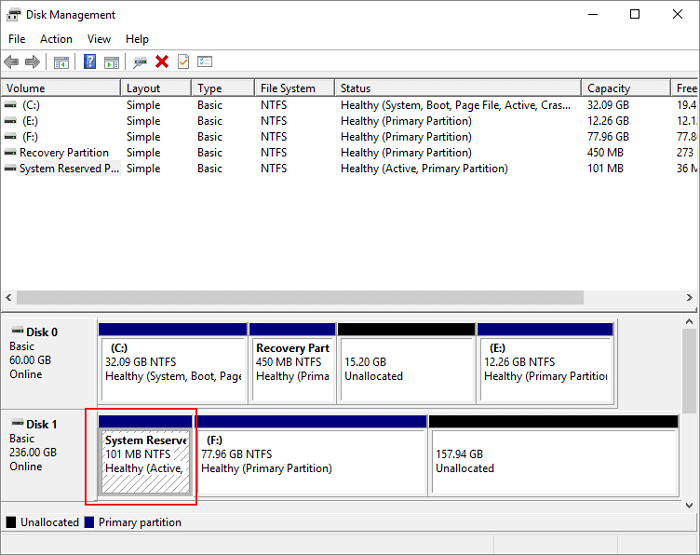Click the show/hide action pane icon
This screenshot has height=555, width=700.
coord(111,62)
